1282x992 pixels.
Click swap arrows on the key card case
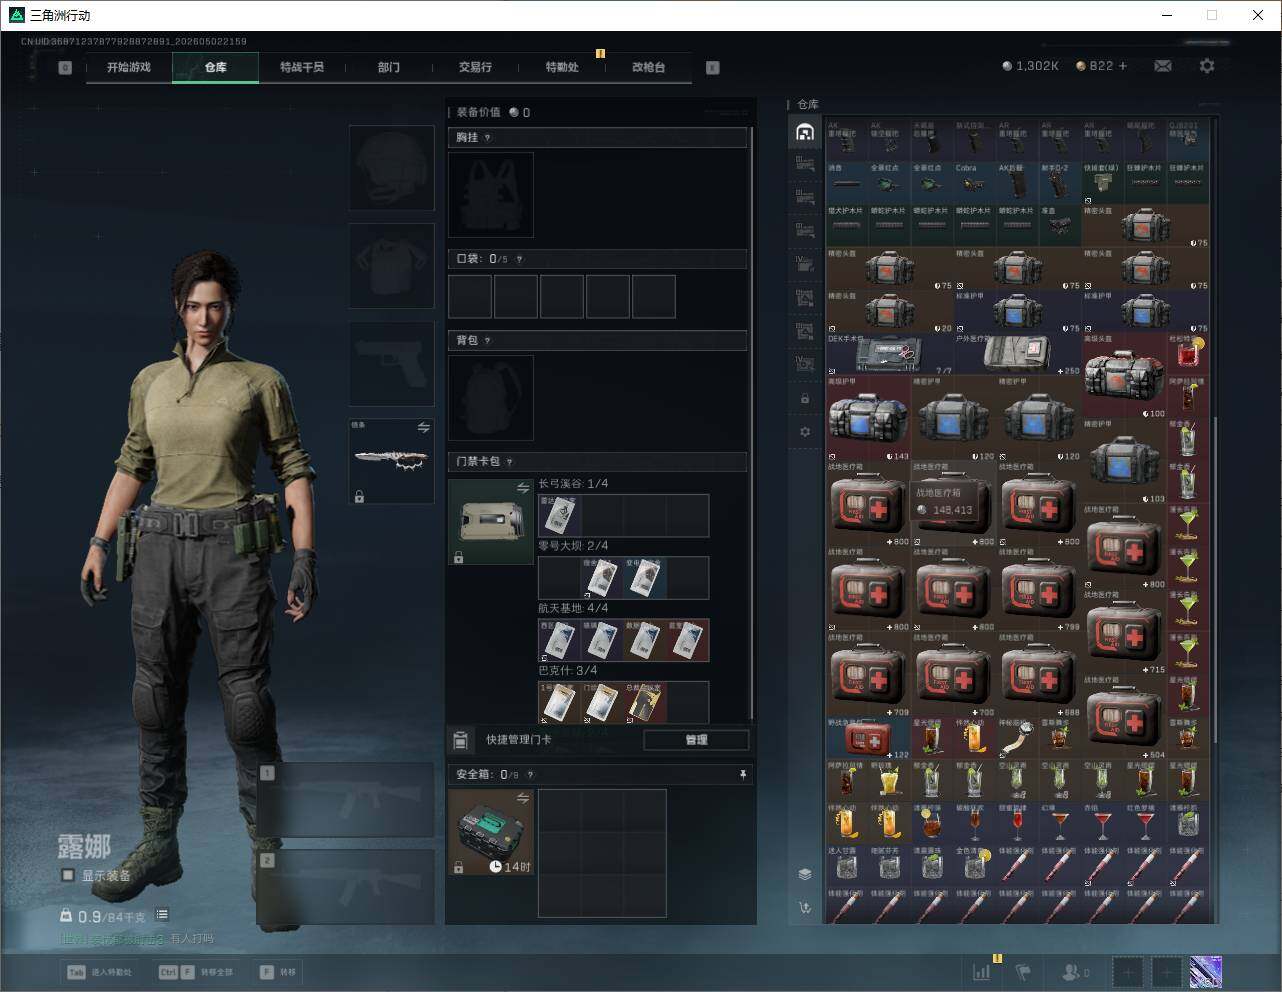click(x=523, y=488)
